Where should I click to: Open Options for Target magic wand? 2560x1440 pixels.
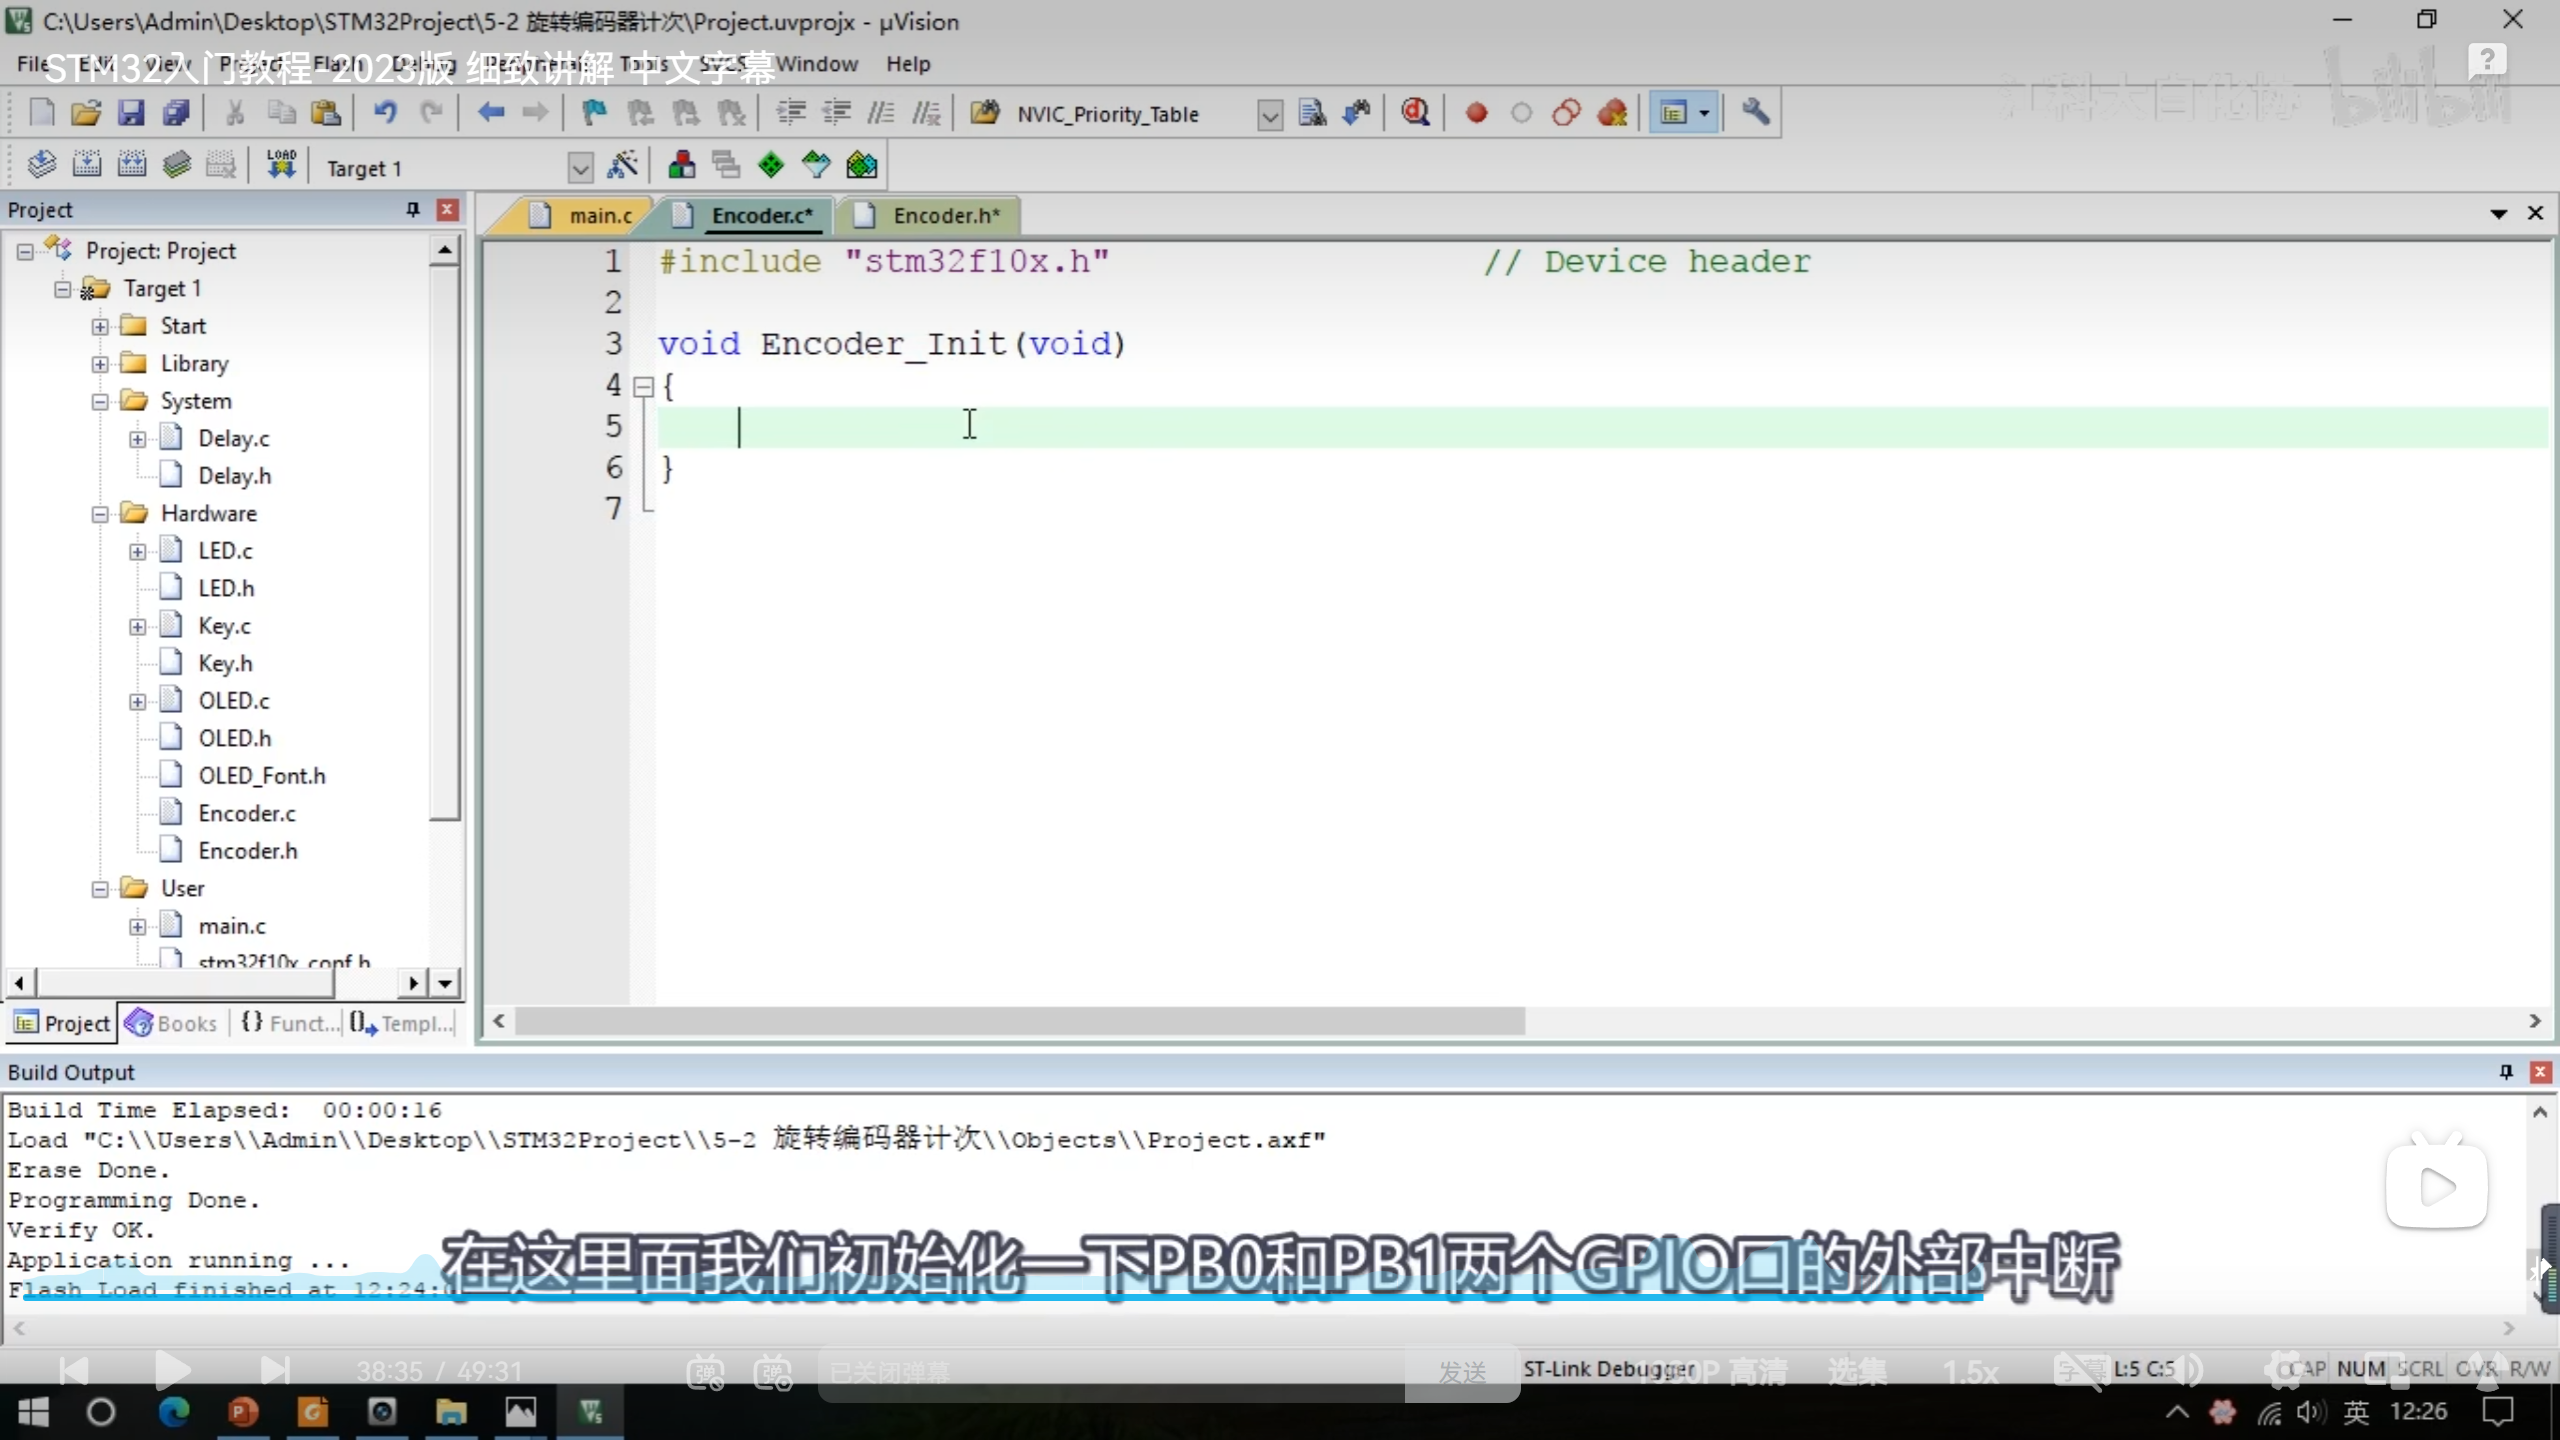tap(623, 165)
